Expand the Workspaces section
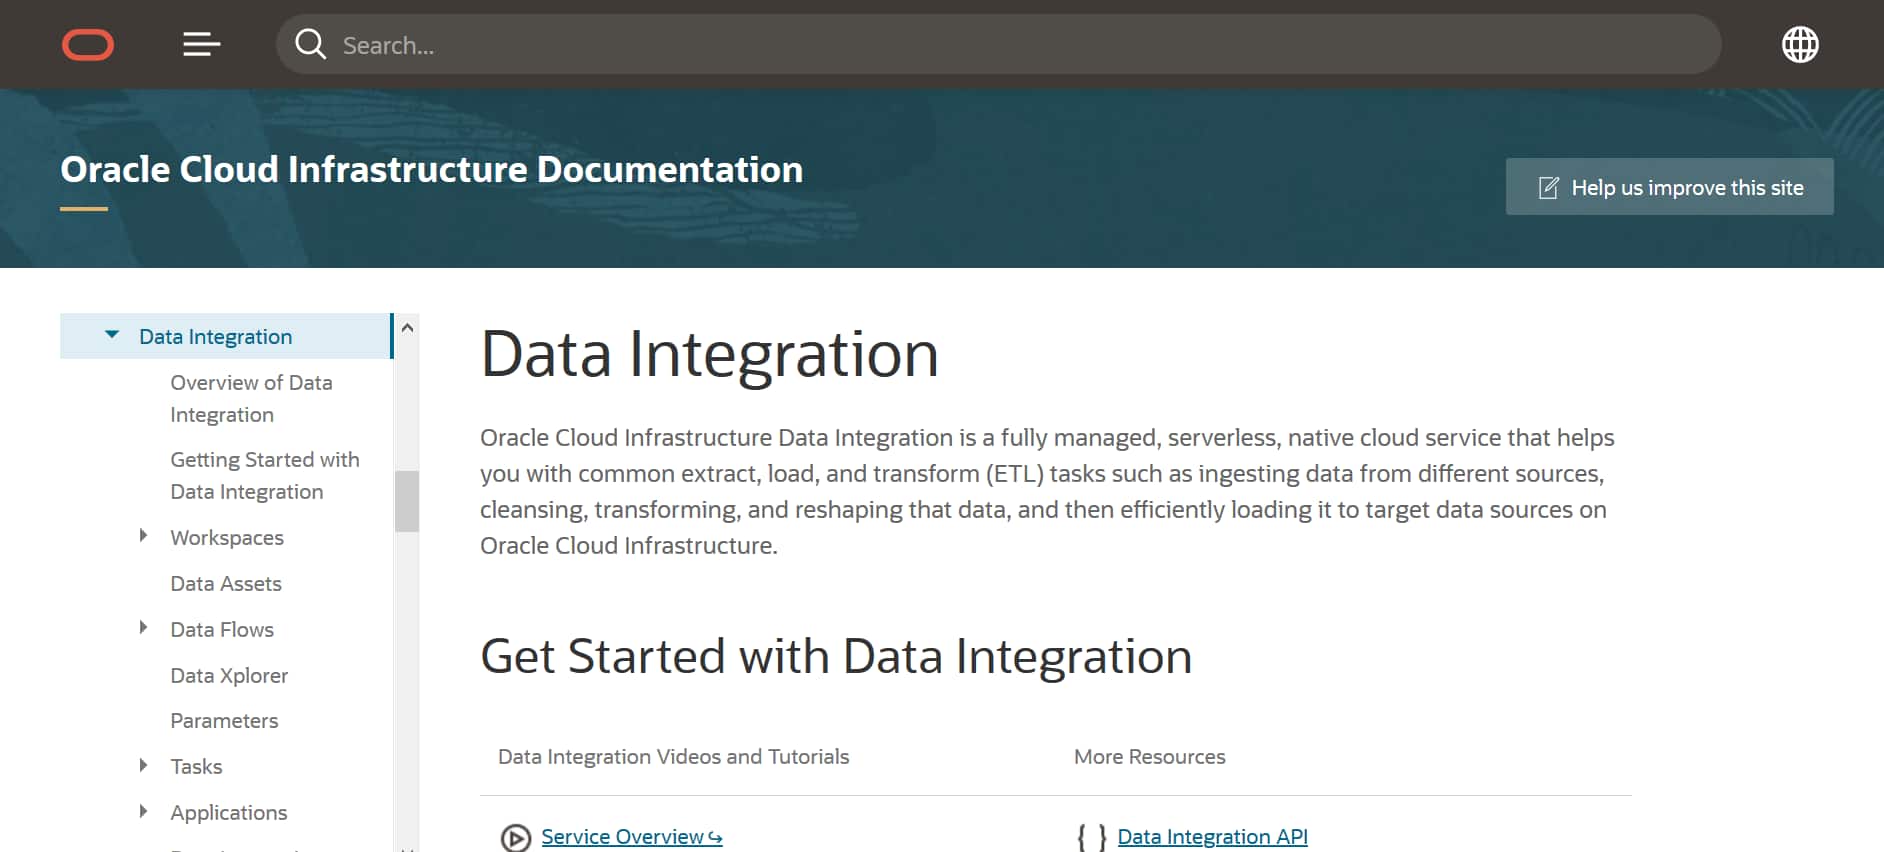 (x=143, y=536)
